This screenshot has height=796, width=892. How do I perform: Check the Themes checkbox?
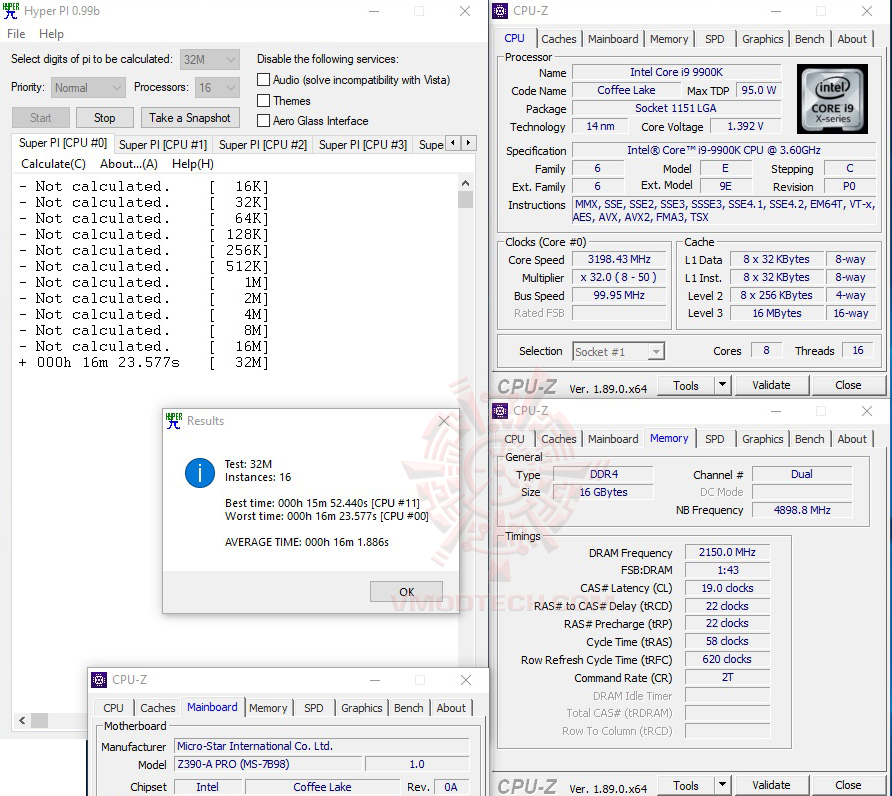click(262, 101)
